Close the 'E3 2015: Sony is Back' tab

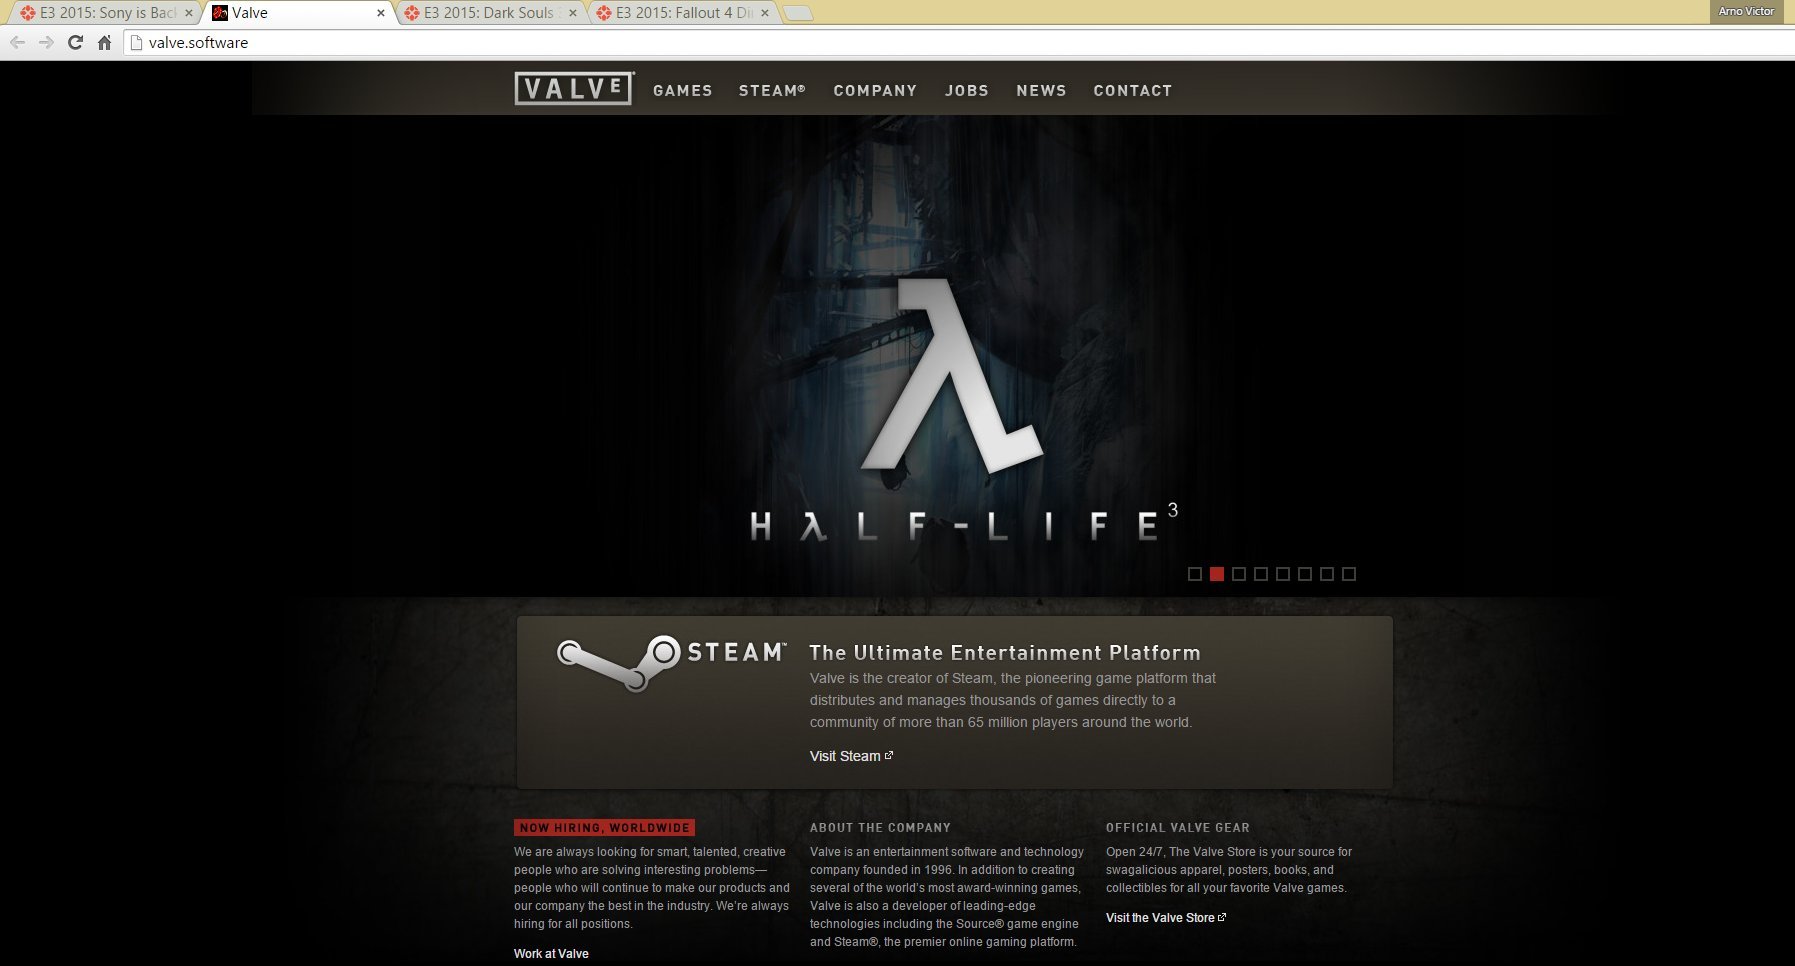pyautogui.click(x=189, y=13)
